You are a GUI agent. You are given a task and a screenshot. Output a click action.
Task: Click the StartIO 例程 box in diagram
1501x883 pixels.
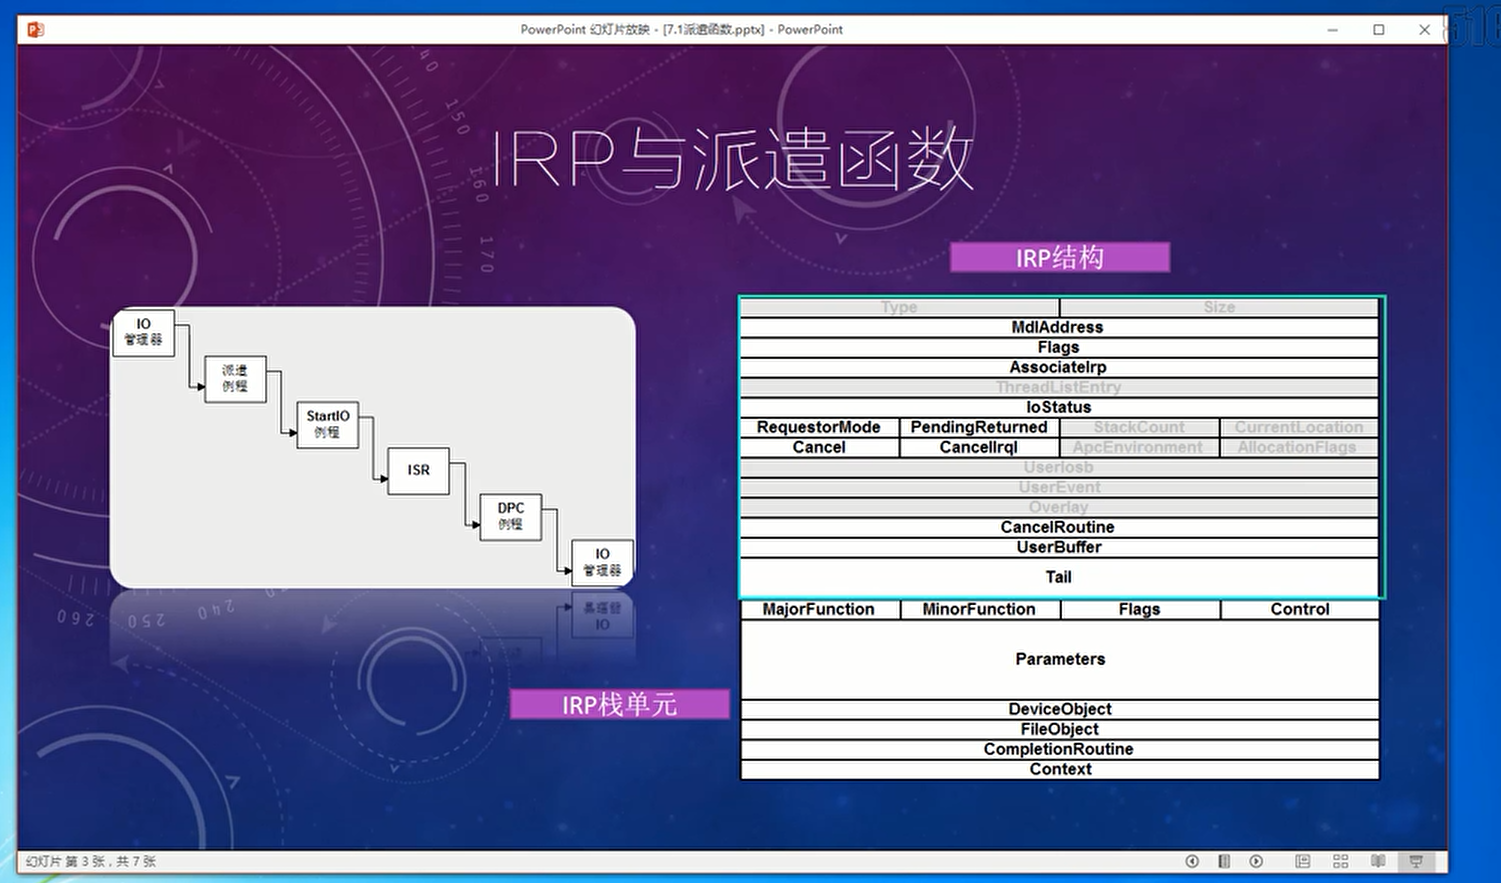tap(327, 424)
